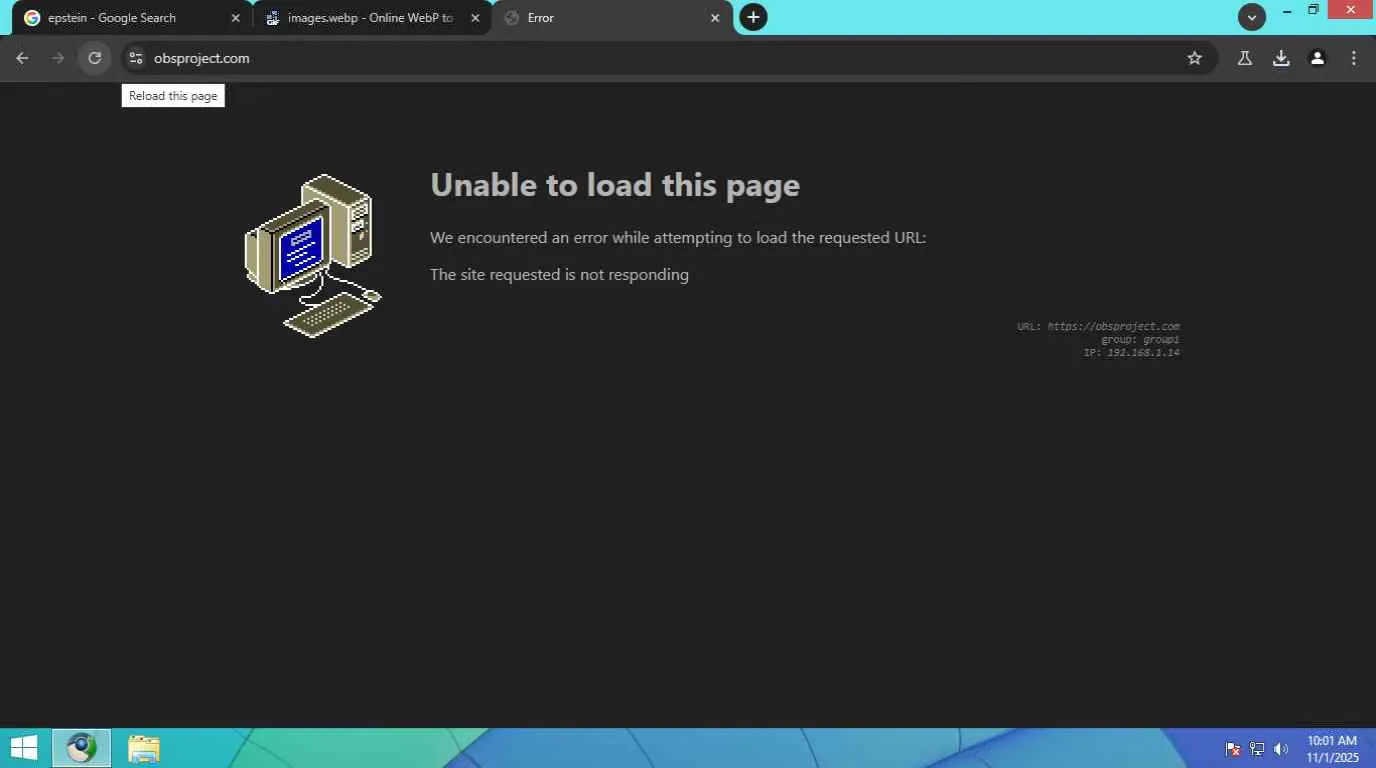The image size is (1376, 768).
Task: Click the URL https://obsproject.com error detail
Action: (1098, 326)
